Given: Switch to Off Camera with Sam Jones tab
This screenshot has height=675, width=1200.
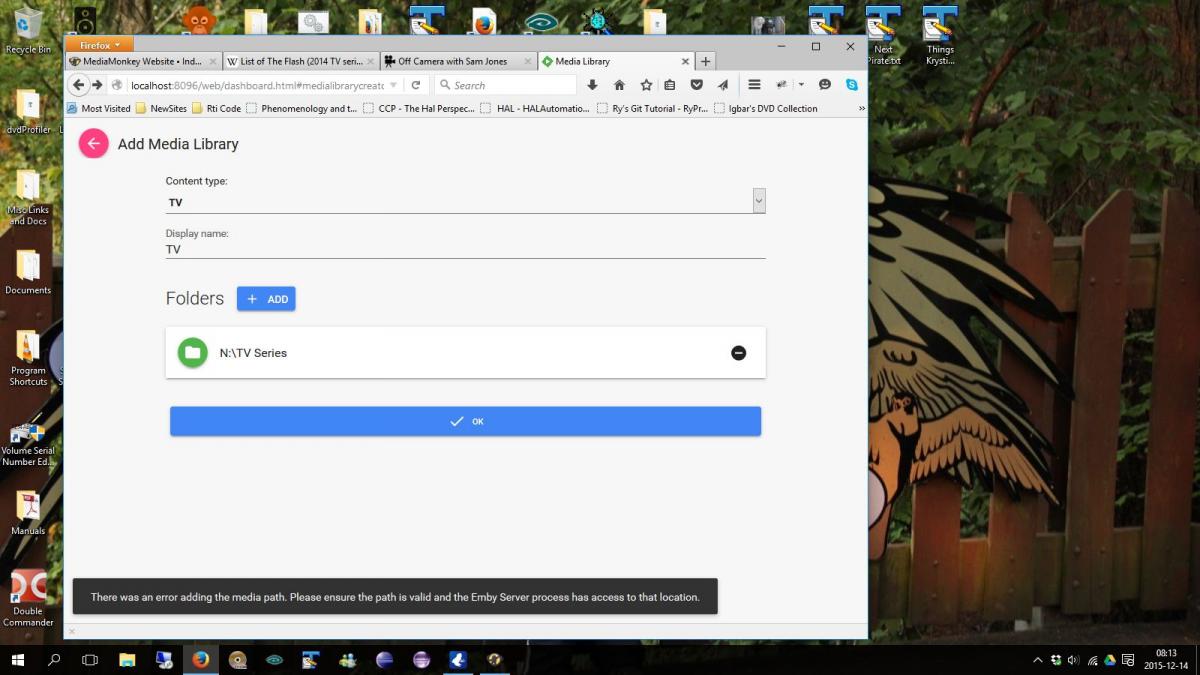Looking at the screenshot, I should click(x=459, y=61).
